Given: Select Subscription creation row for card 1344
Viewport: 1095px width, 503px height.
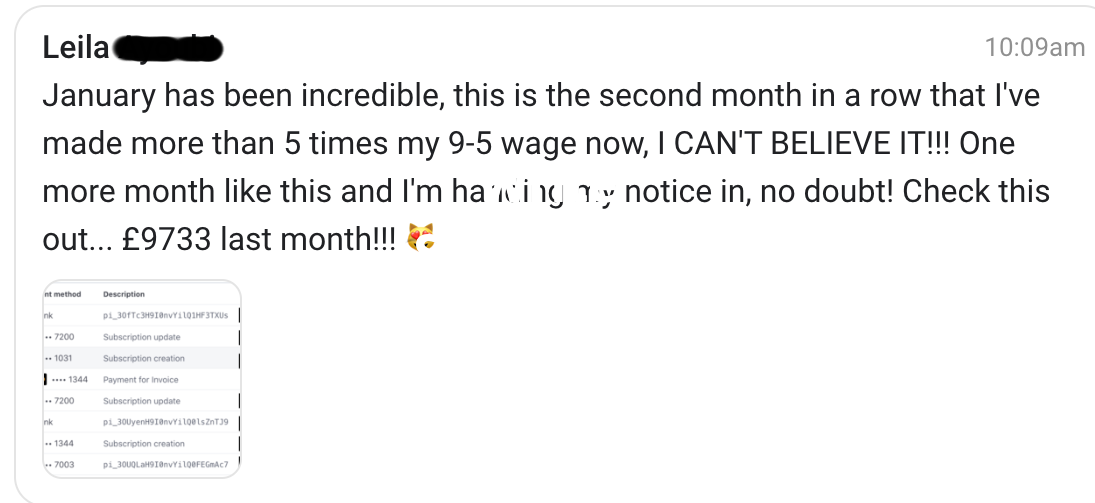Looking at the screenshot, I should pyautogui.click(x=142, y=444).
